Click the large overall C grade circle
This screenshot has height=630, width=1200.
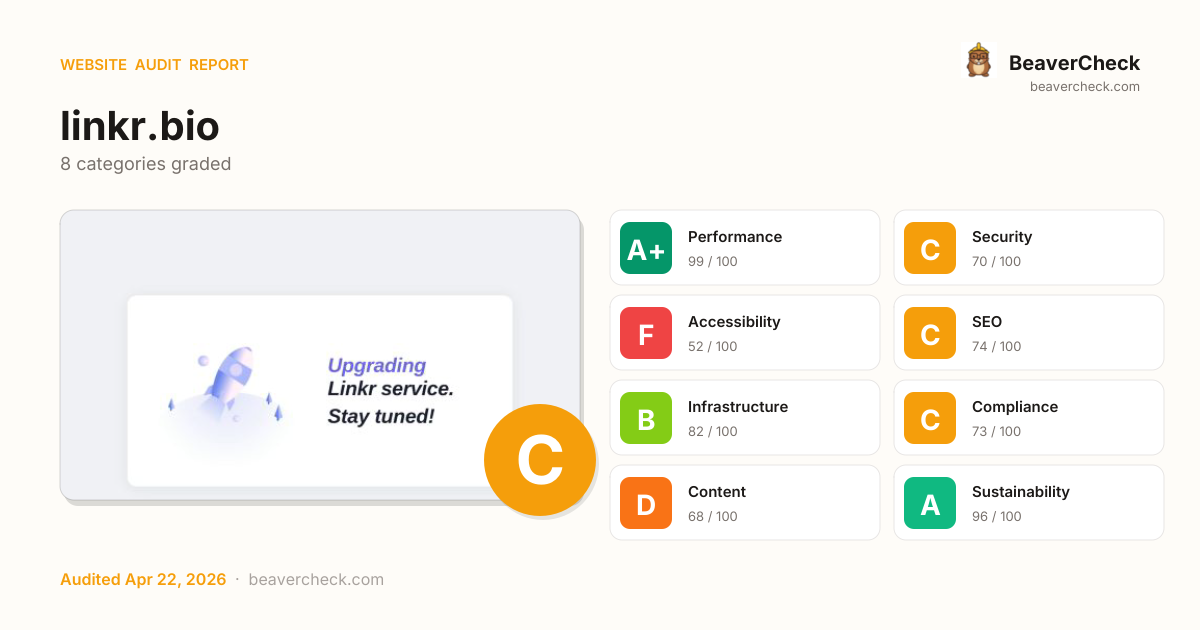540,460
